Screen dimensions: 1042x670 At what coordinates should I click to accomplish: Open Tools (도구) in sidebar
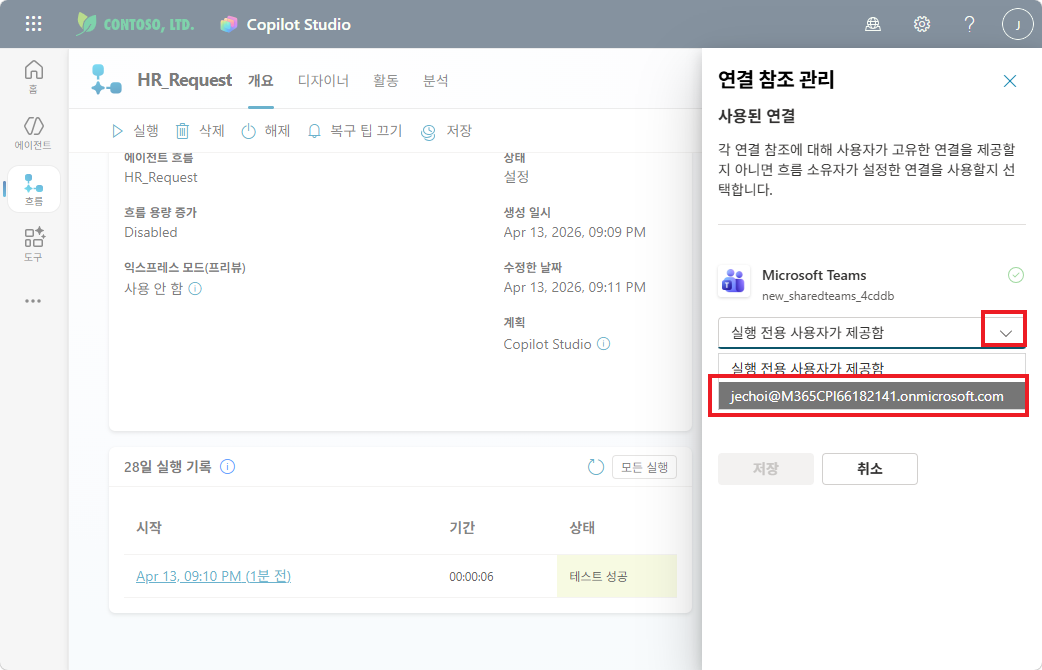[33, 245]
